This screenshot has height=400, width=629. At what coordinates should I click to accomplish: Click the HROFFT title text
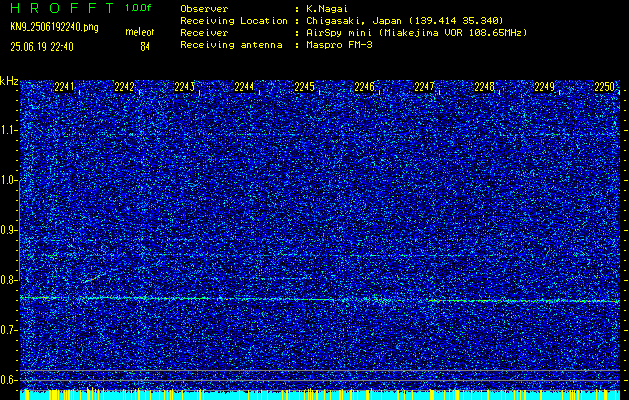(62, 8)
